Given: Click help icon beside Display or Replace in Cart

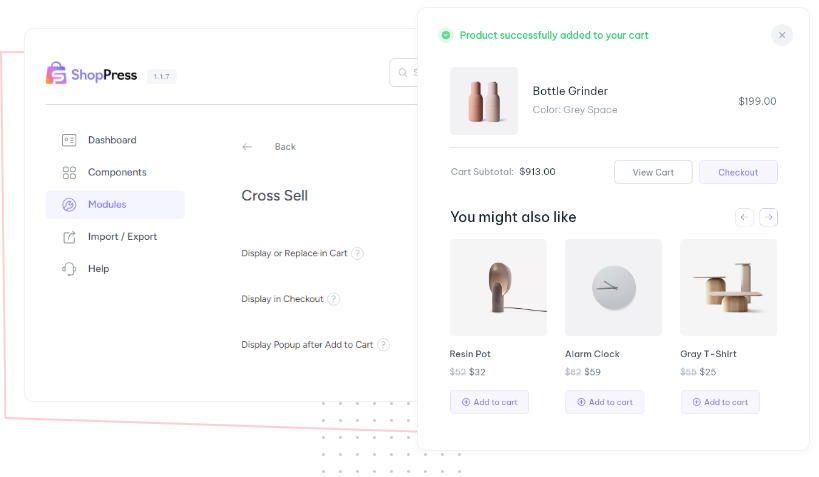Looking at the screenshot, I should tap(357, 253).
